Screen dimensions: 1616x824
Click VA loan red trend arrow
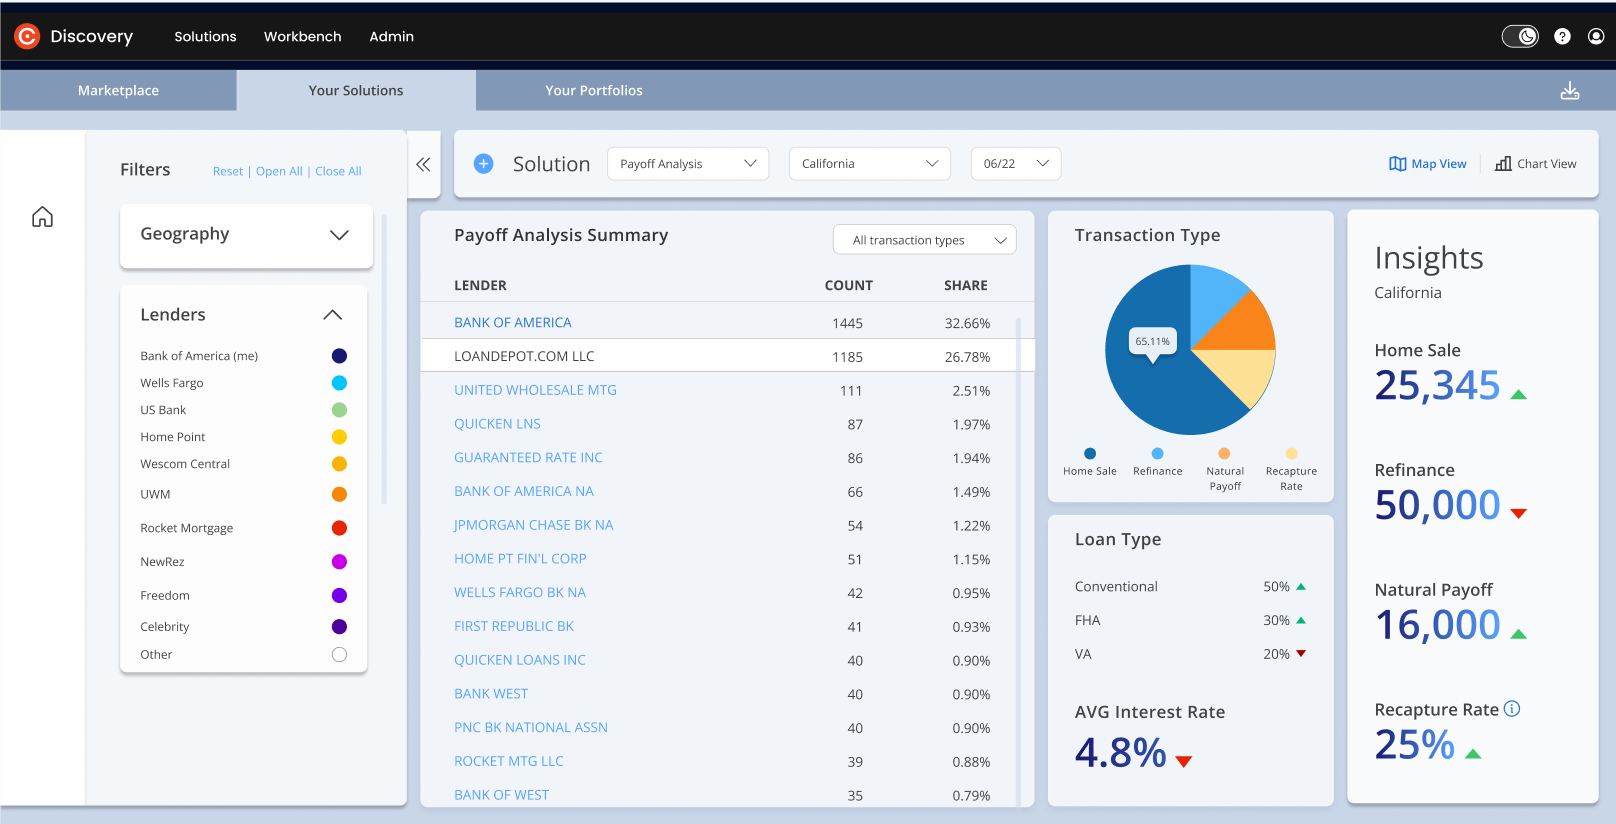pyautogui.click(x=1301, y=654)
